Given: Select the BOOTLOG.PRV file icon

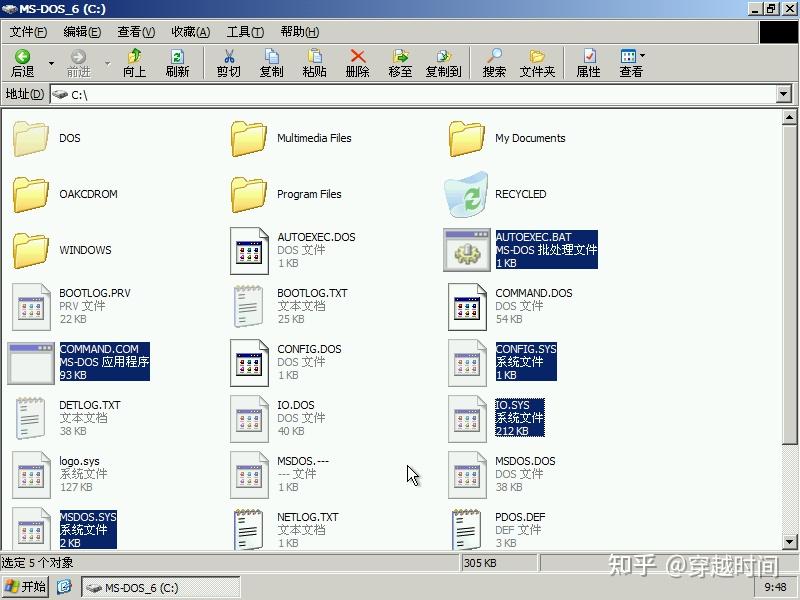Looking at the screenshot, I should point(31,307).
